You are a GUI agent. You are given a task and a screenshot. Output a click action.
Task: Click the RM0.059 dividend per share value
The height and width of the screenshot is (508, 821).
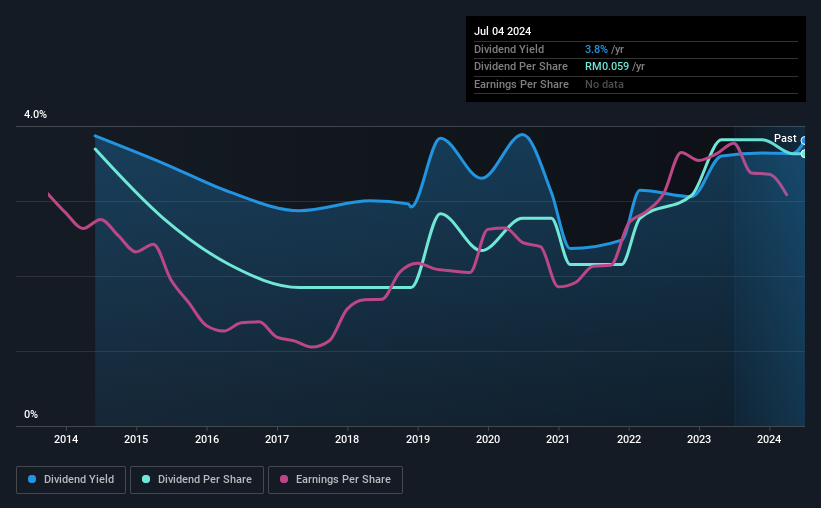coord(607,67)
